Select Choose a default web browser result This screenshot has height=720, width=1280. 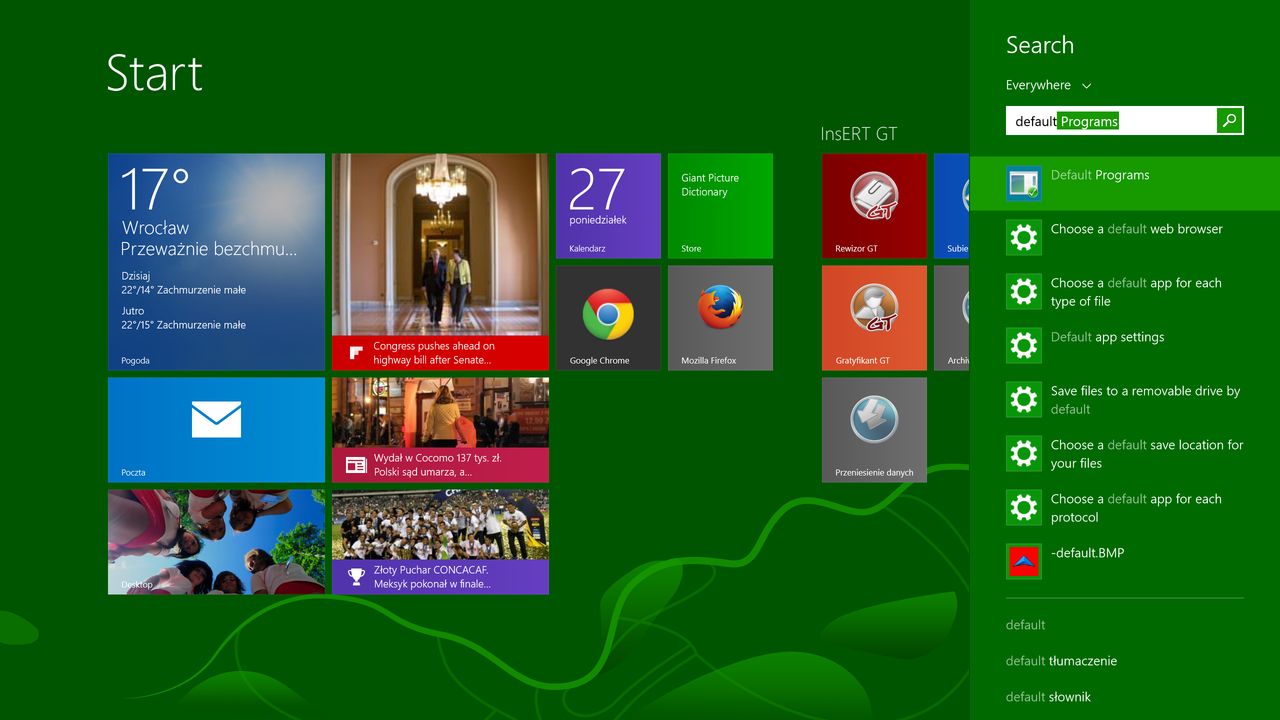click(x=1137, y=229)
